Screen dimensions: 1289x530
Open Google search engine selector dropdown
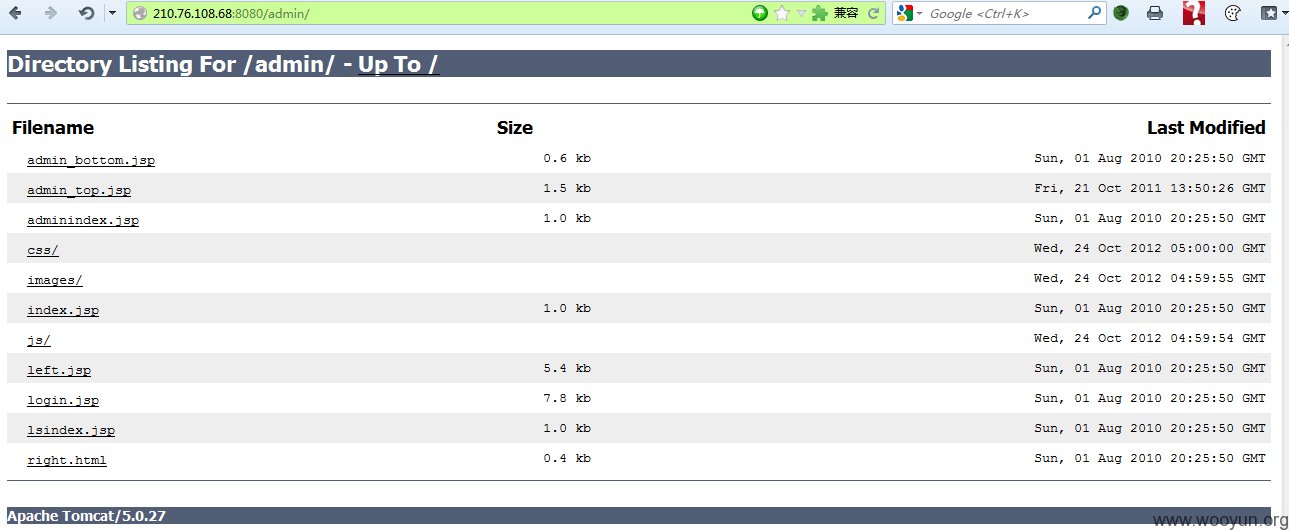point(909,13)
